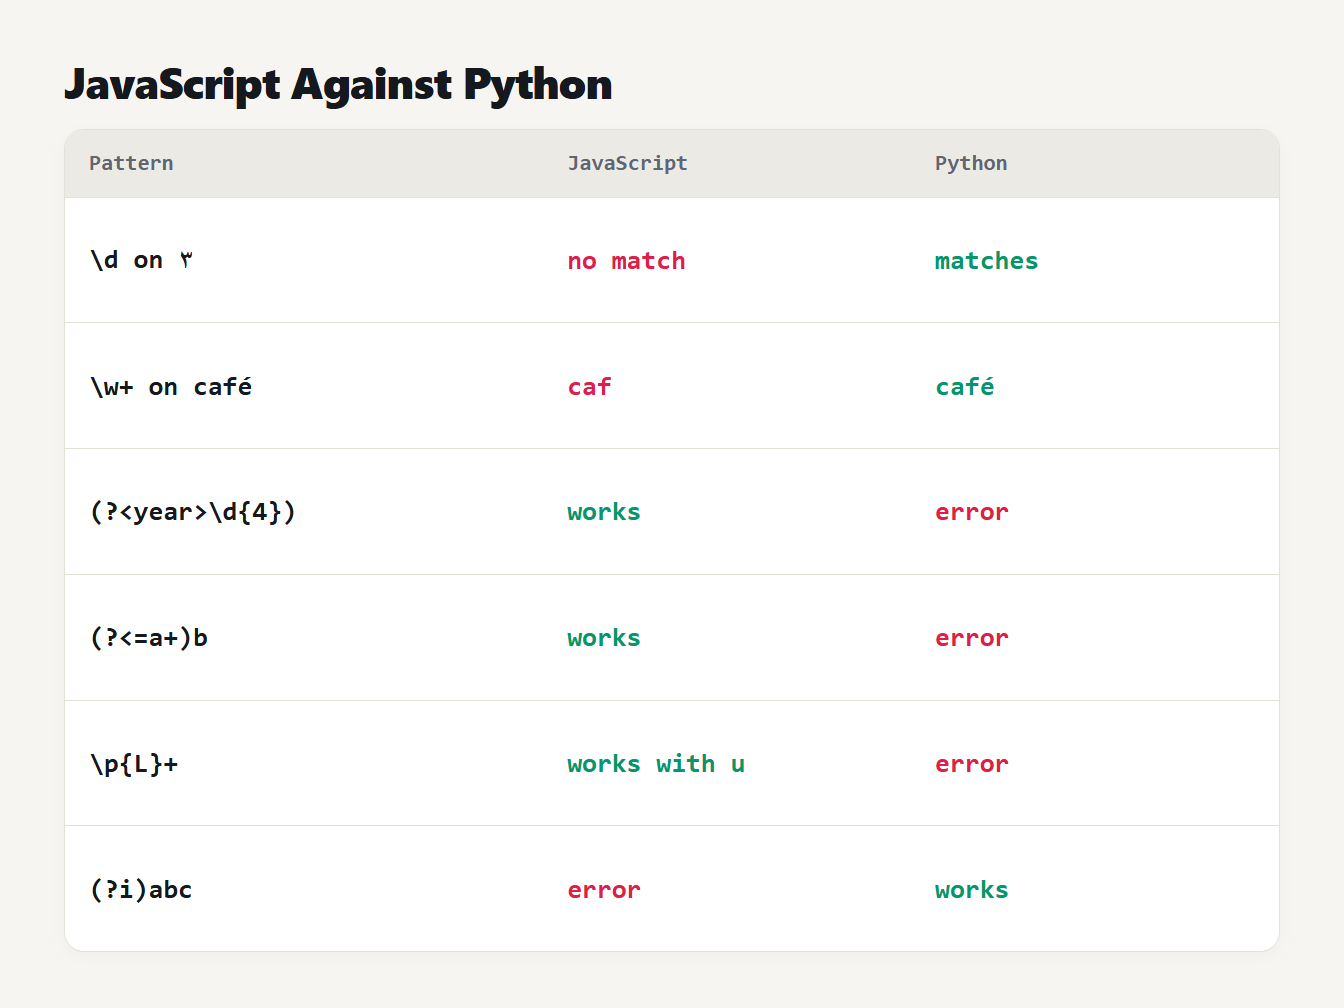This screenshot has width=1344, height=1008.
Task: Click Python "error" in the (?<year>\d{4}) row
Action: 972,512
